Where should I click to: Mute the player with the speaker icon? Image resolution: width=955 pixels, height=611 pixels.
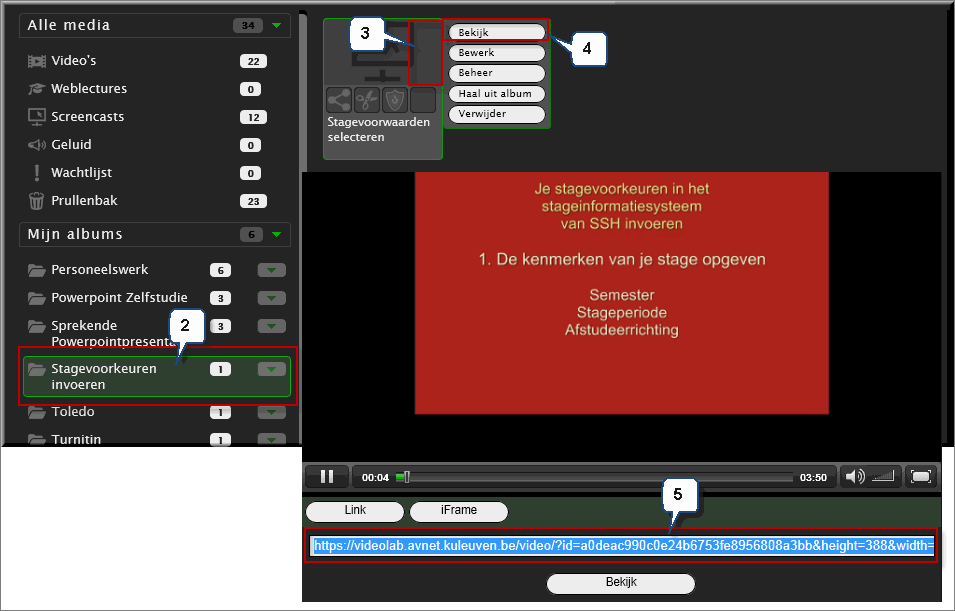855,476
